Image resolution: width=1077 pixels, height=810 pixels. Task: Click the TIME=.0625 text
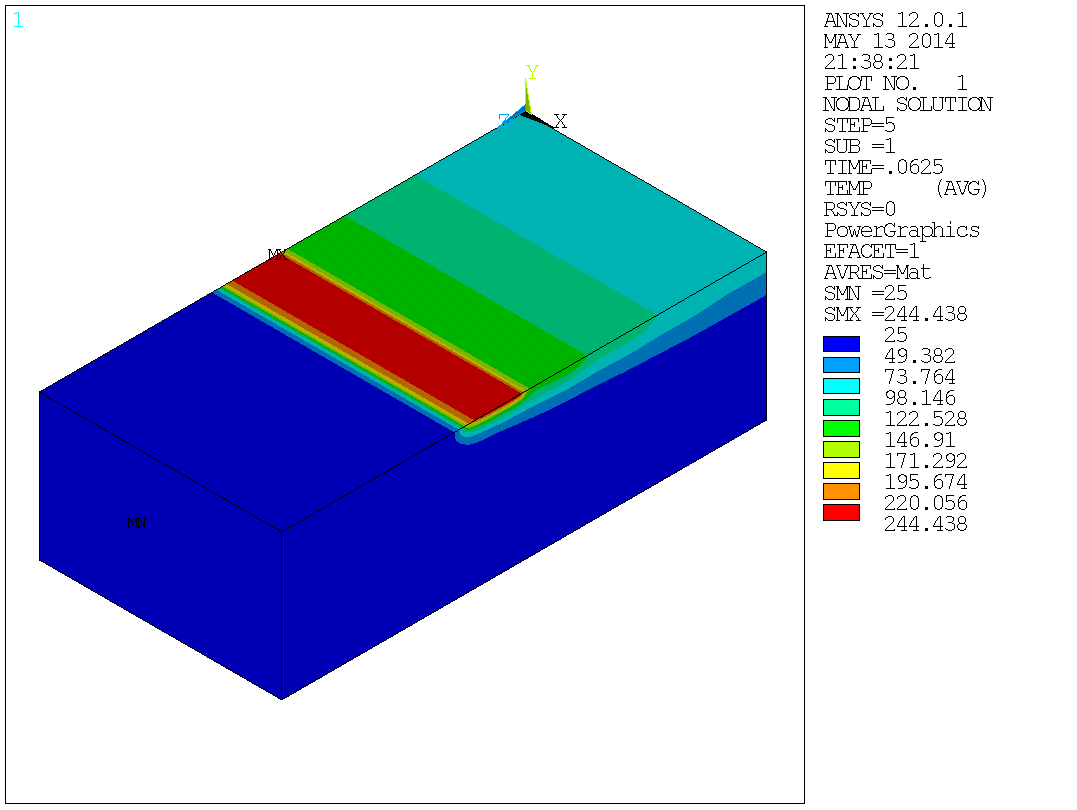click(883, 168)
